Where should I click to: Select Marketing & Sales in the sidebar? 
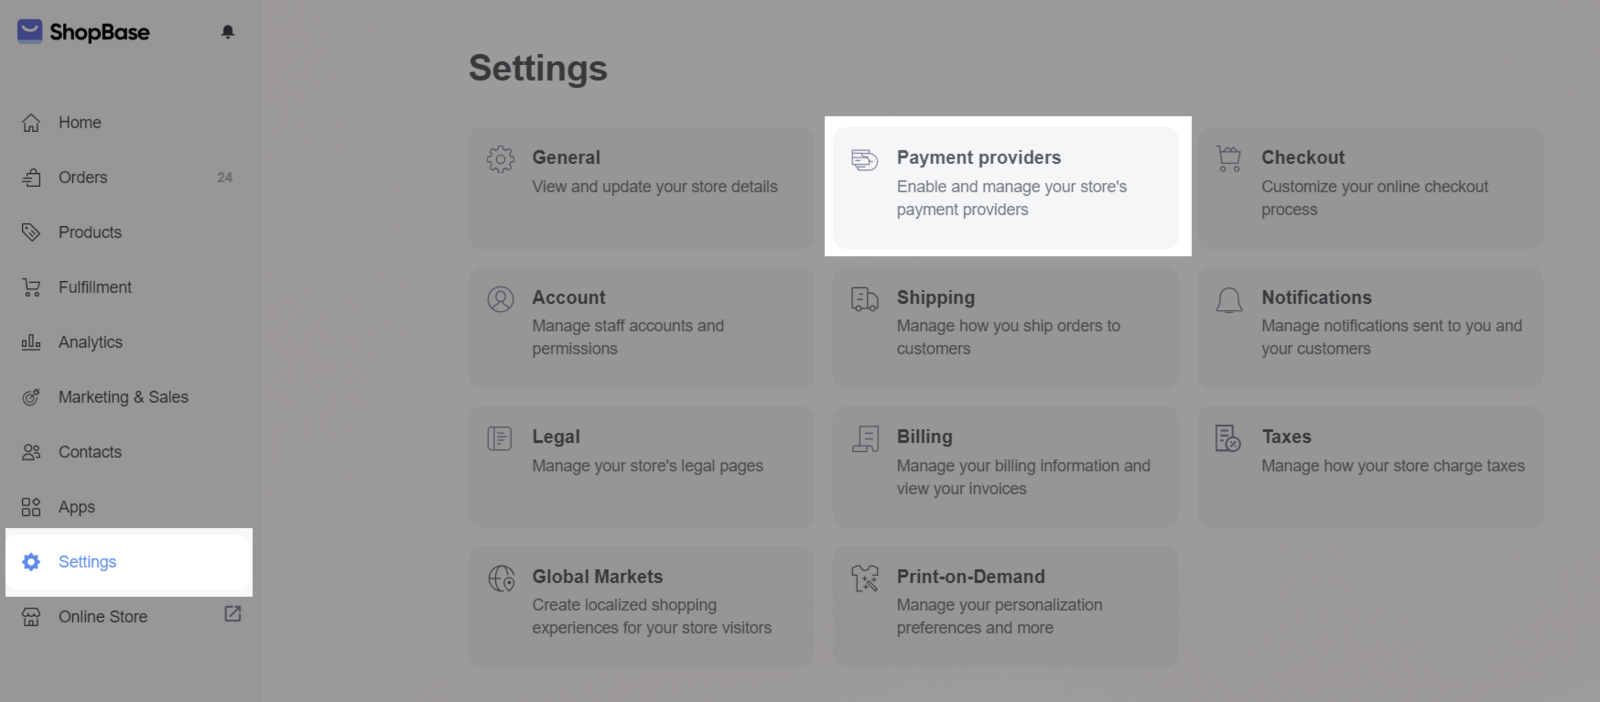123,398
